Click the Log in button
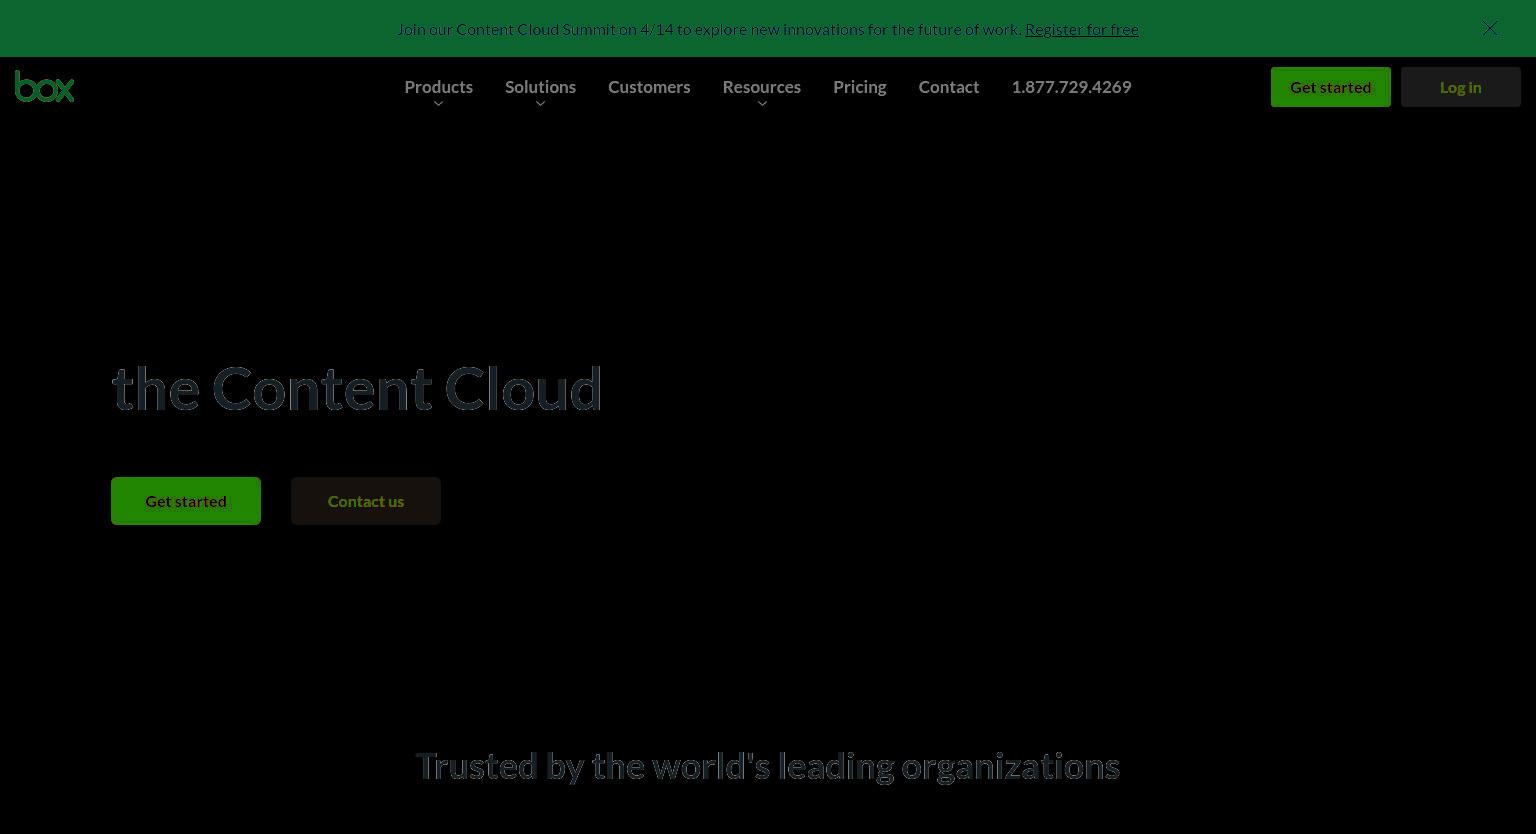1536x834 pixels. click(1461, 87)
